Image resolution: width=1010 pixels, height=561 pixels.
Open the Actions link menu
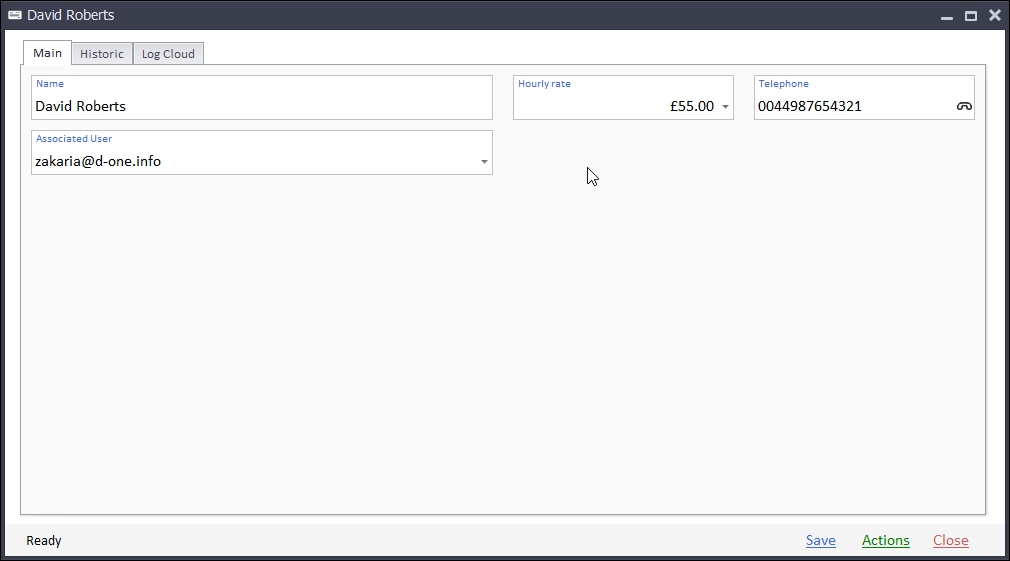(885, 540)
